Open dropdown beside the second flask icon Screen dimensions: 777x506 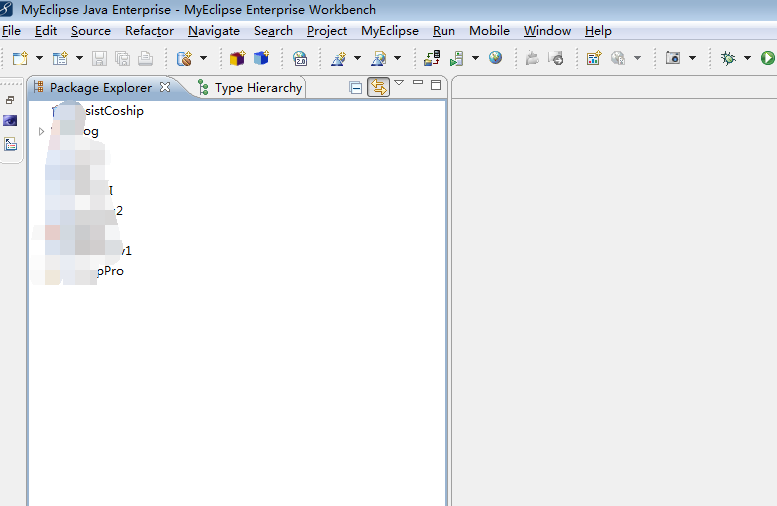397,58
